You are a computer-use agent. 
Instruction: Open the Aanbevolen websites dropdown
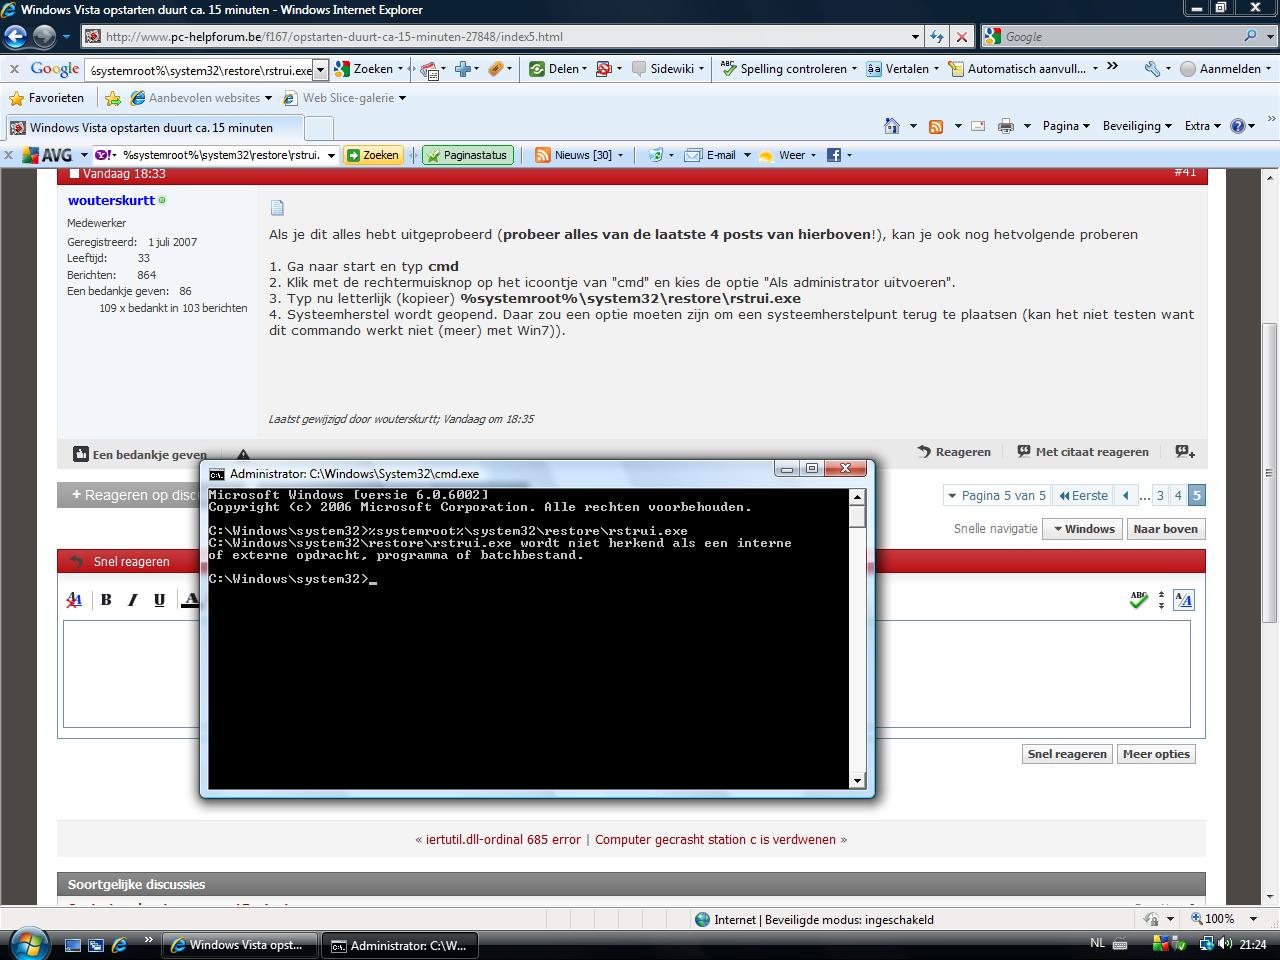point(268,98)
